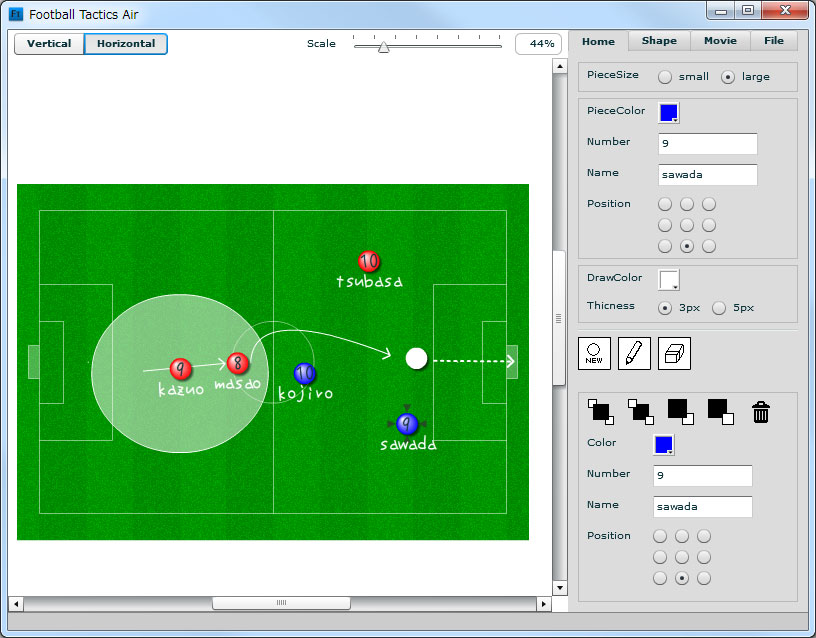This screenshot has height=638, width=816.
Task: Select the Pencil drawing tool
Action: pos(634,353)
